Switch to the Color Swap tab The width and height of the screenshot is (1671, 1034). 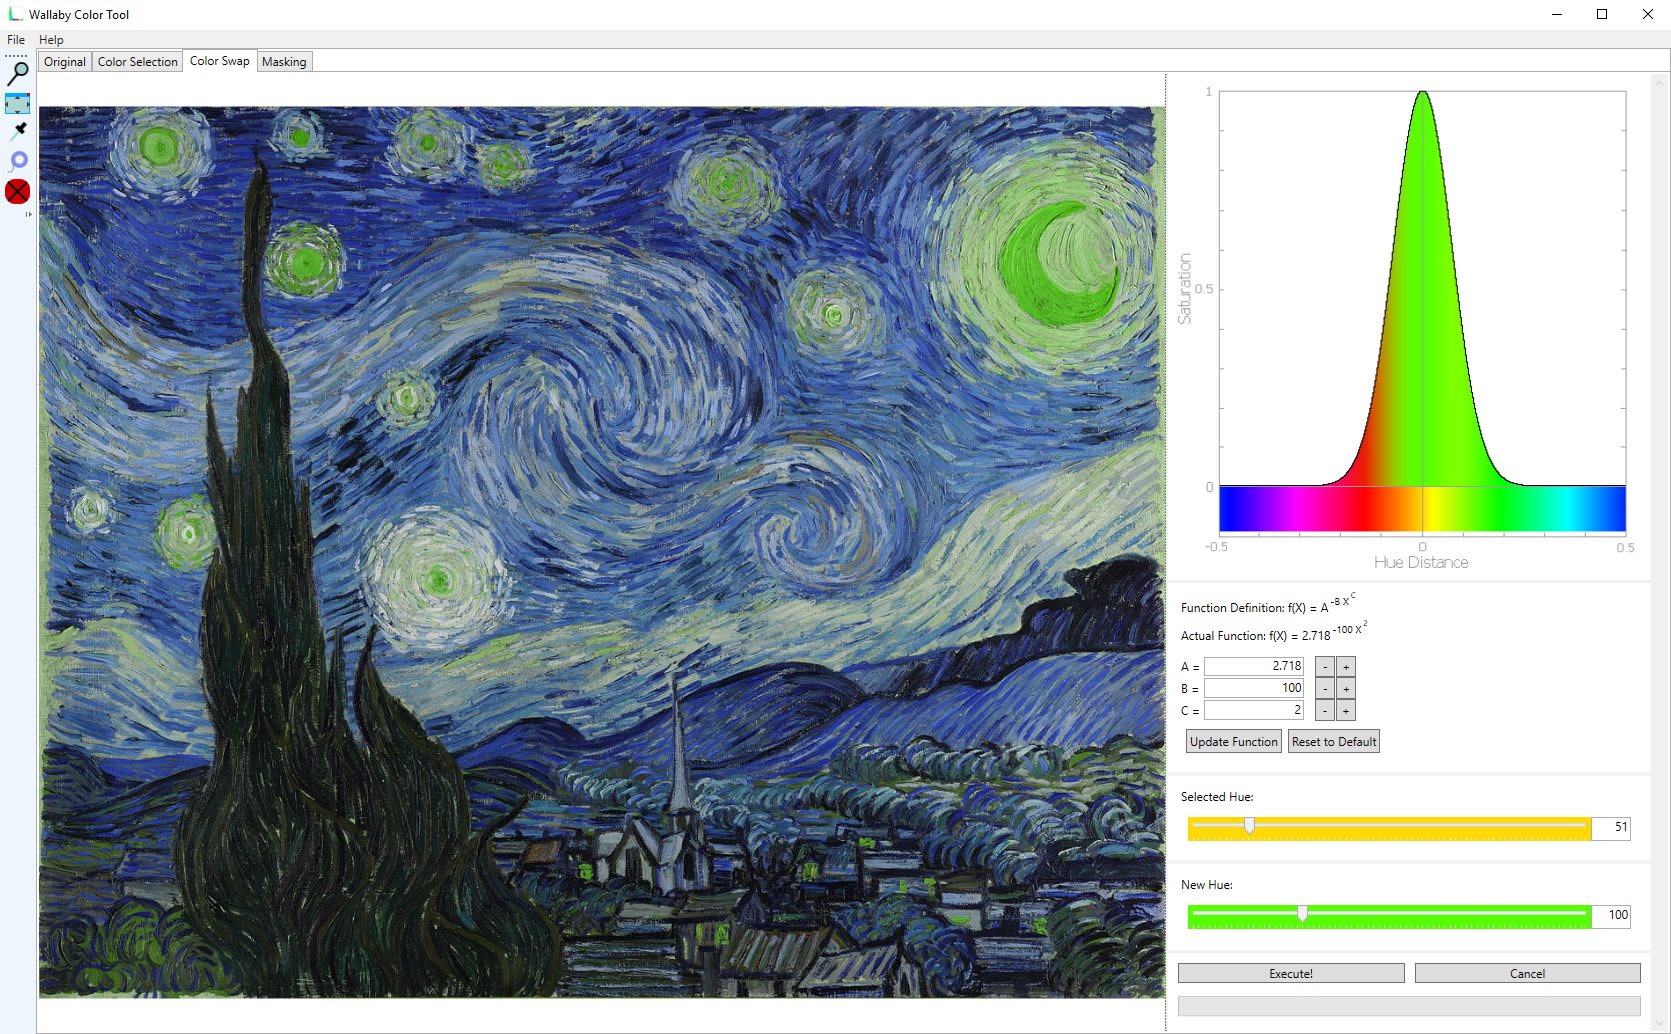220,61
